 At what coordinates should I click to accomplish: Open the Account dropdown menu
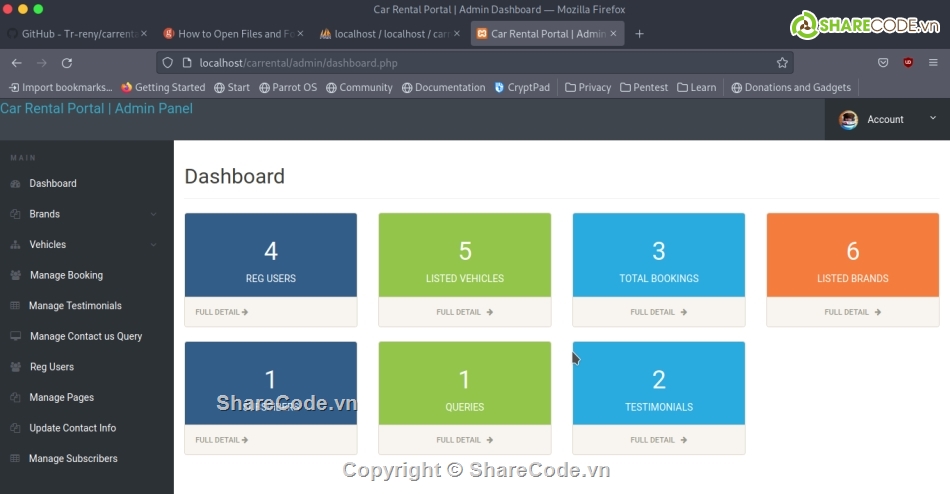coord(886,119)
